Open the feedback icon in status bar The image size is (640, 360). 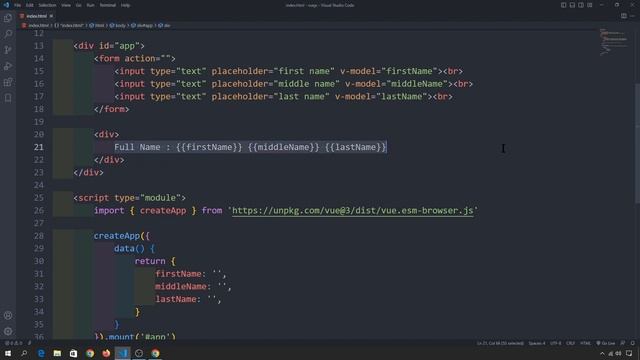click(x=623, y=343)
